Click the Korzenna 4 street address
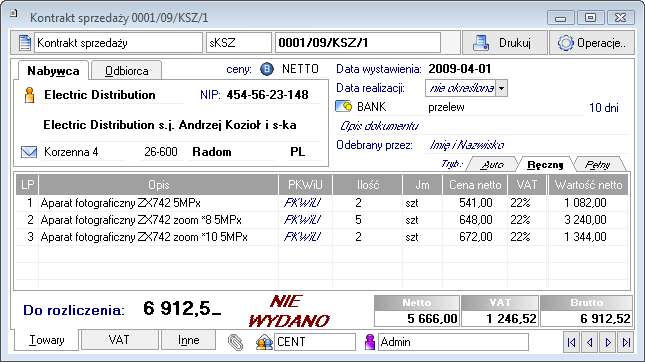 pyautogui.click(x=71, y=152)
